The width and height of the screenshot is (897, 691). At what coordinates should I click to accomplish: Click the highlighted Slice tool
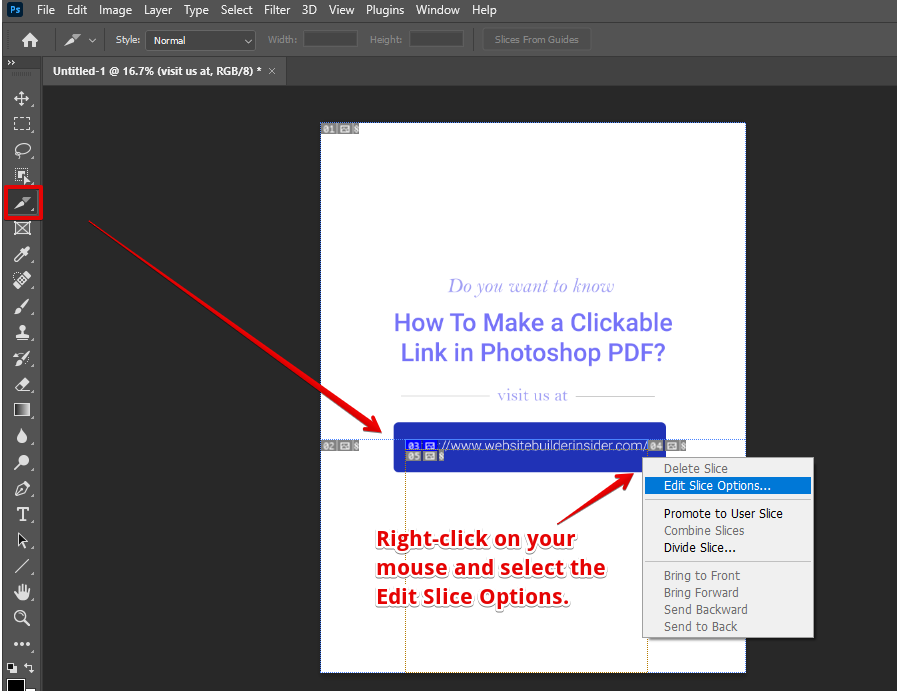click(x=21, y=202)
